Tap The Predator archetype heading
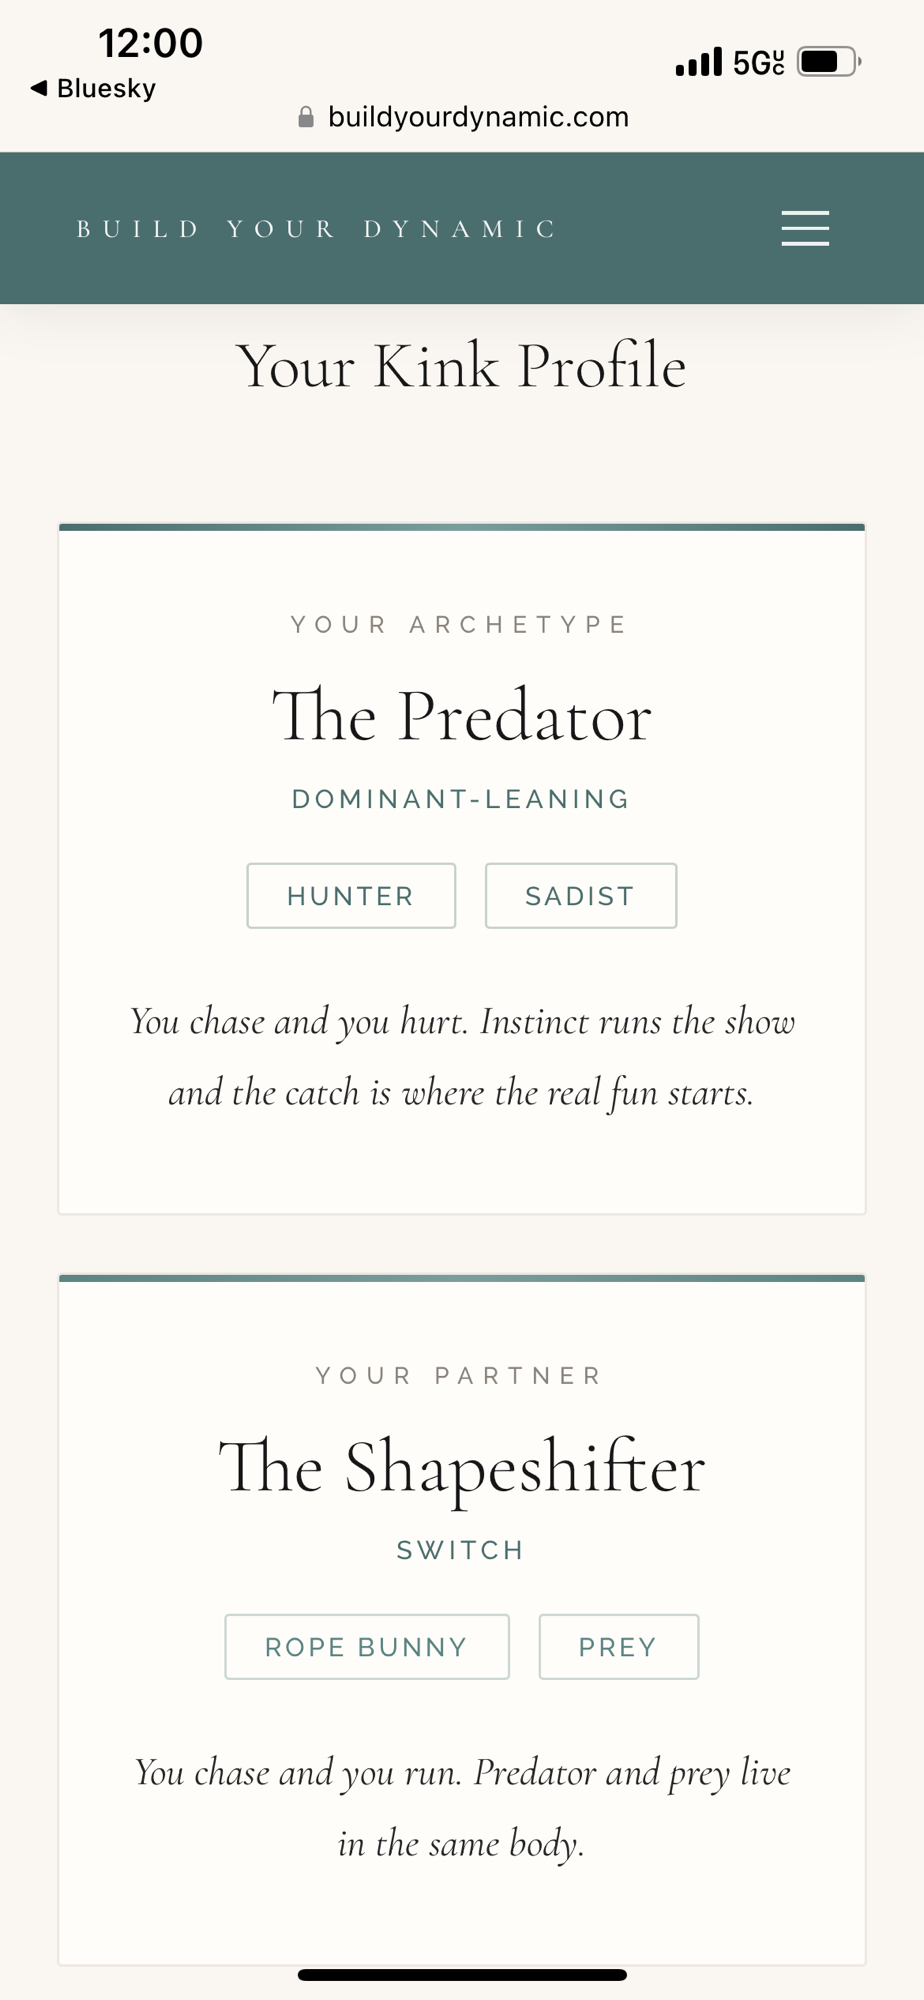 click(462, 717)
